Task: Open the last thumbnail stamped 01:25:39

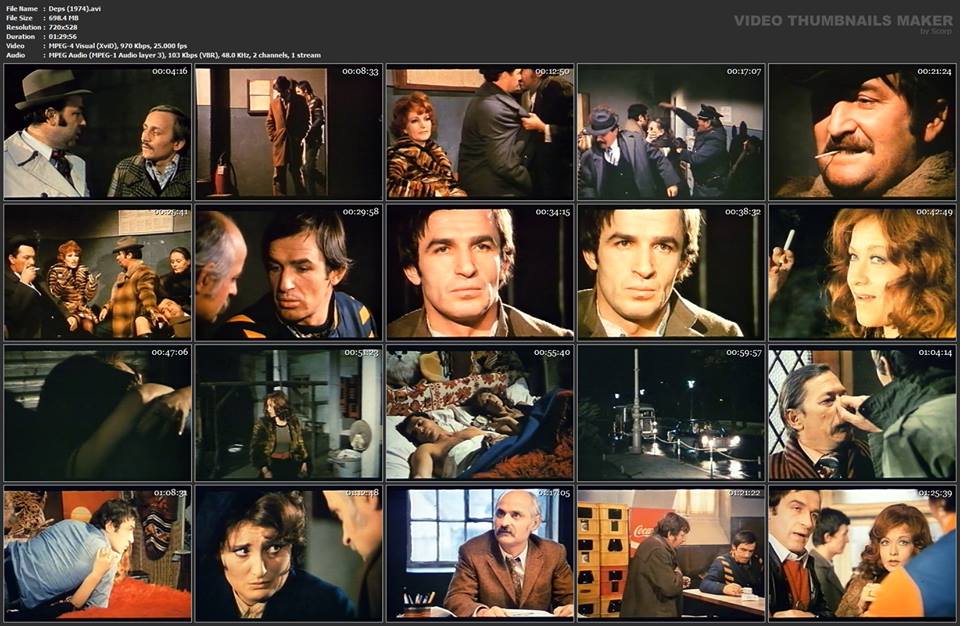Action: click(x=862, y=554)
